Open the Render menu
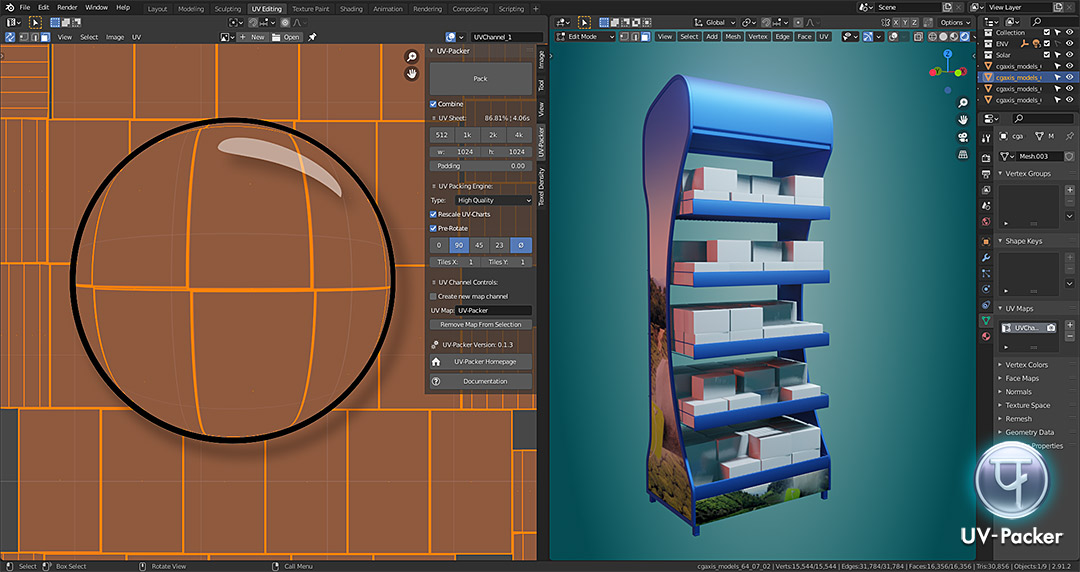This screenshot has height=572, width=1080. click(x=67, y=8)
